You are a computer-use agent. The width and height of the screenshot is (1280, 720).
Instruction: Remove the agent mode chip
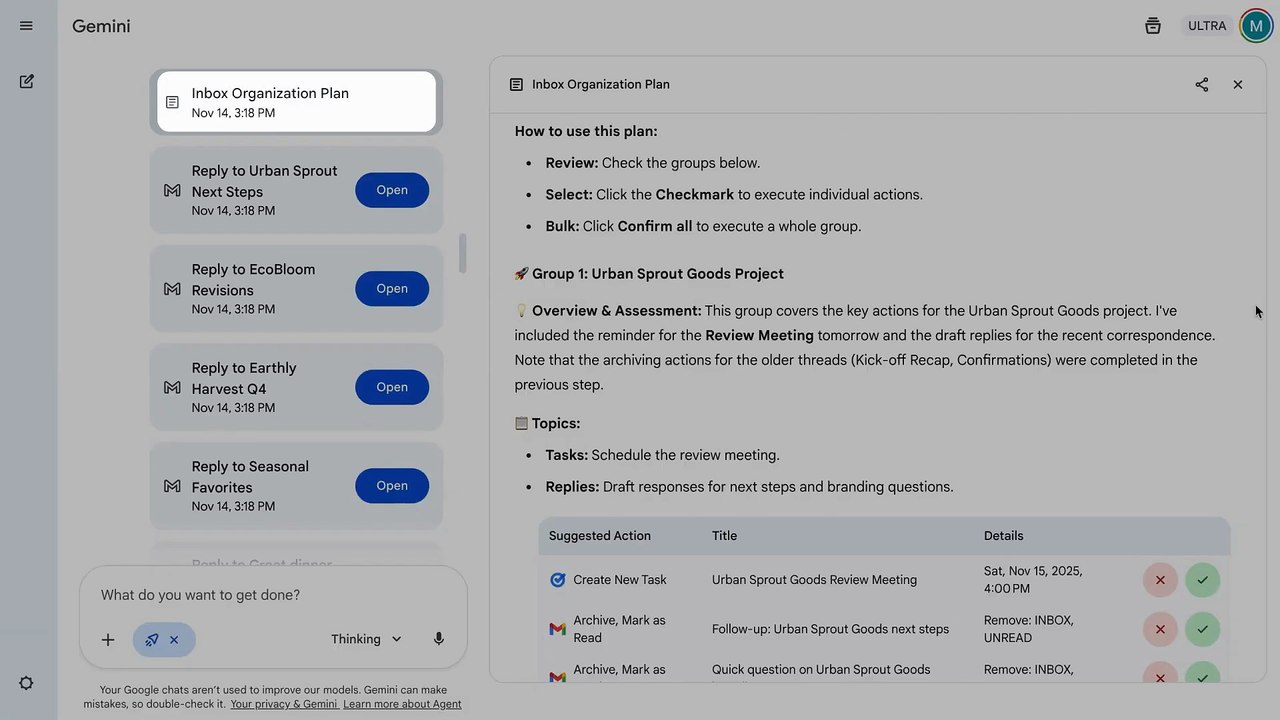pos(174,639)
